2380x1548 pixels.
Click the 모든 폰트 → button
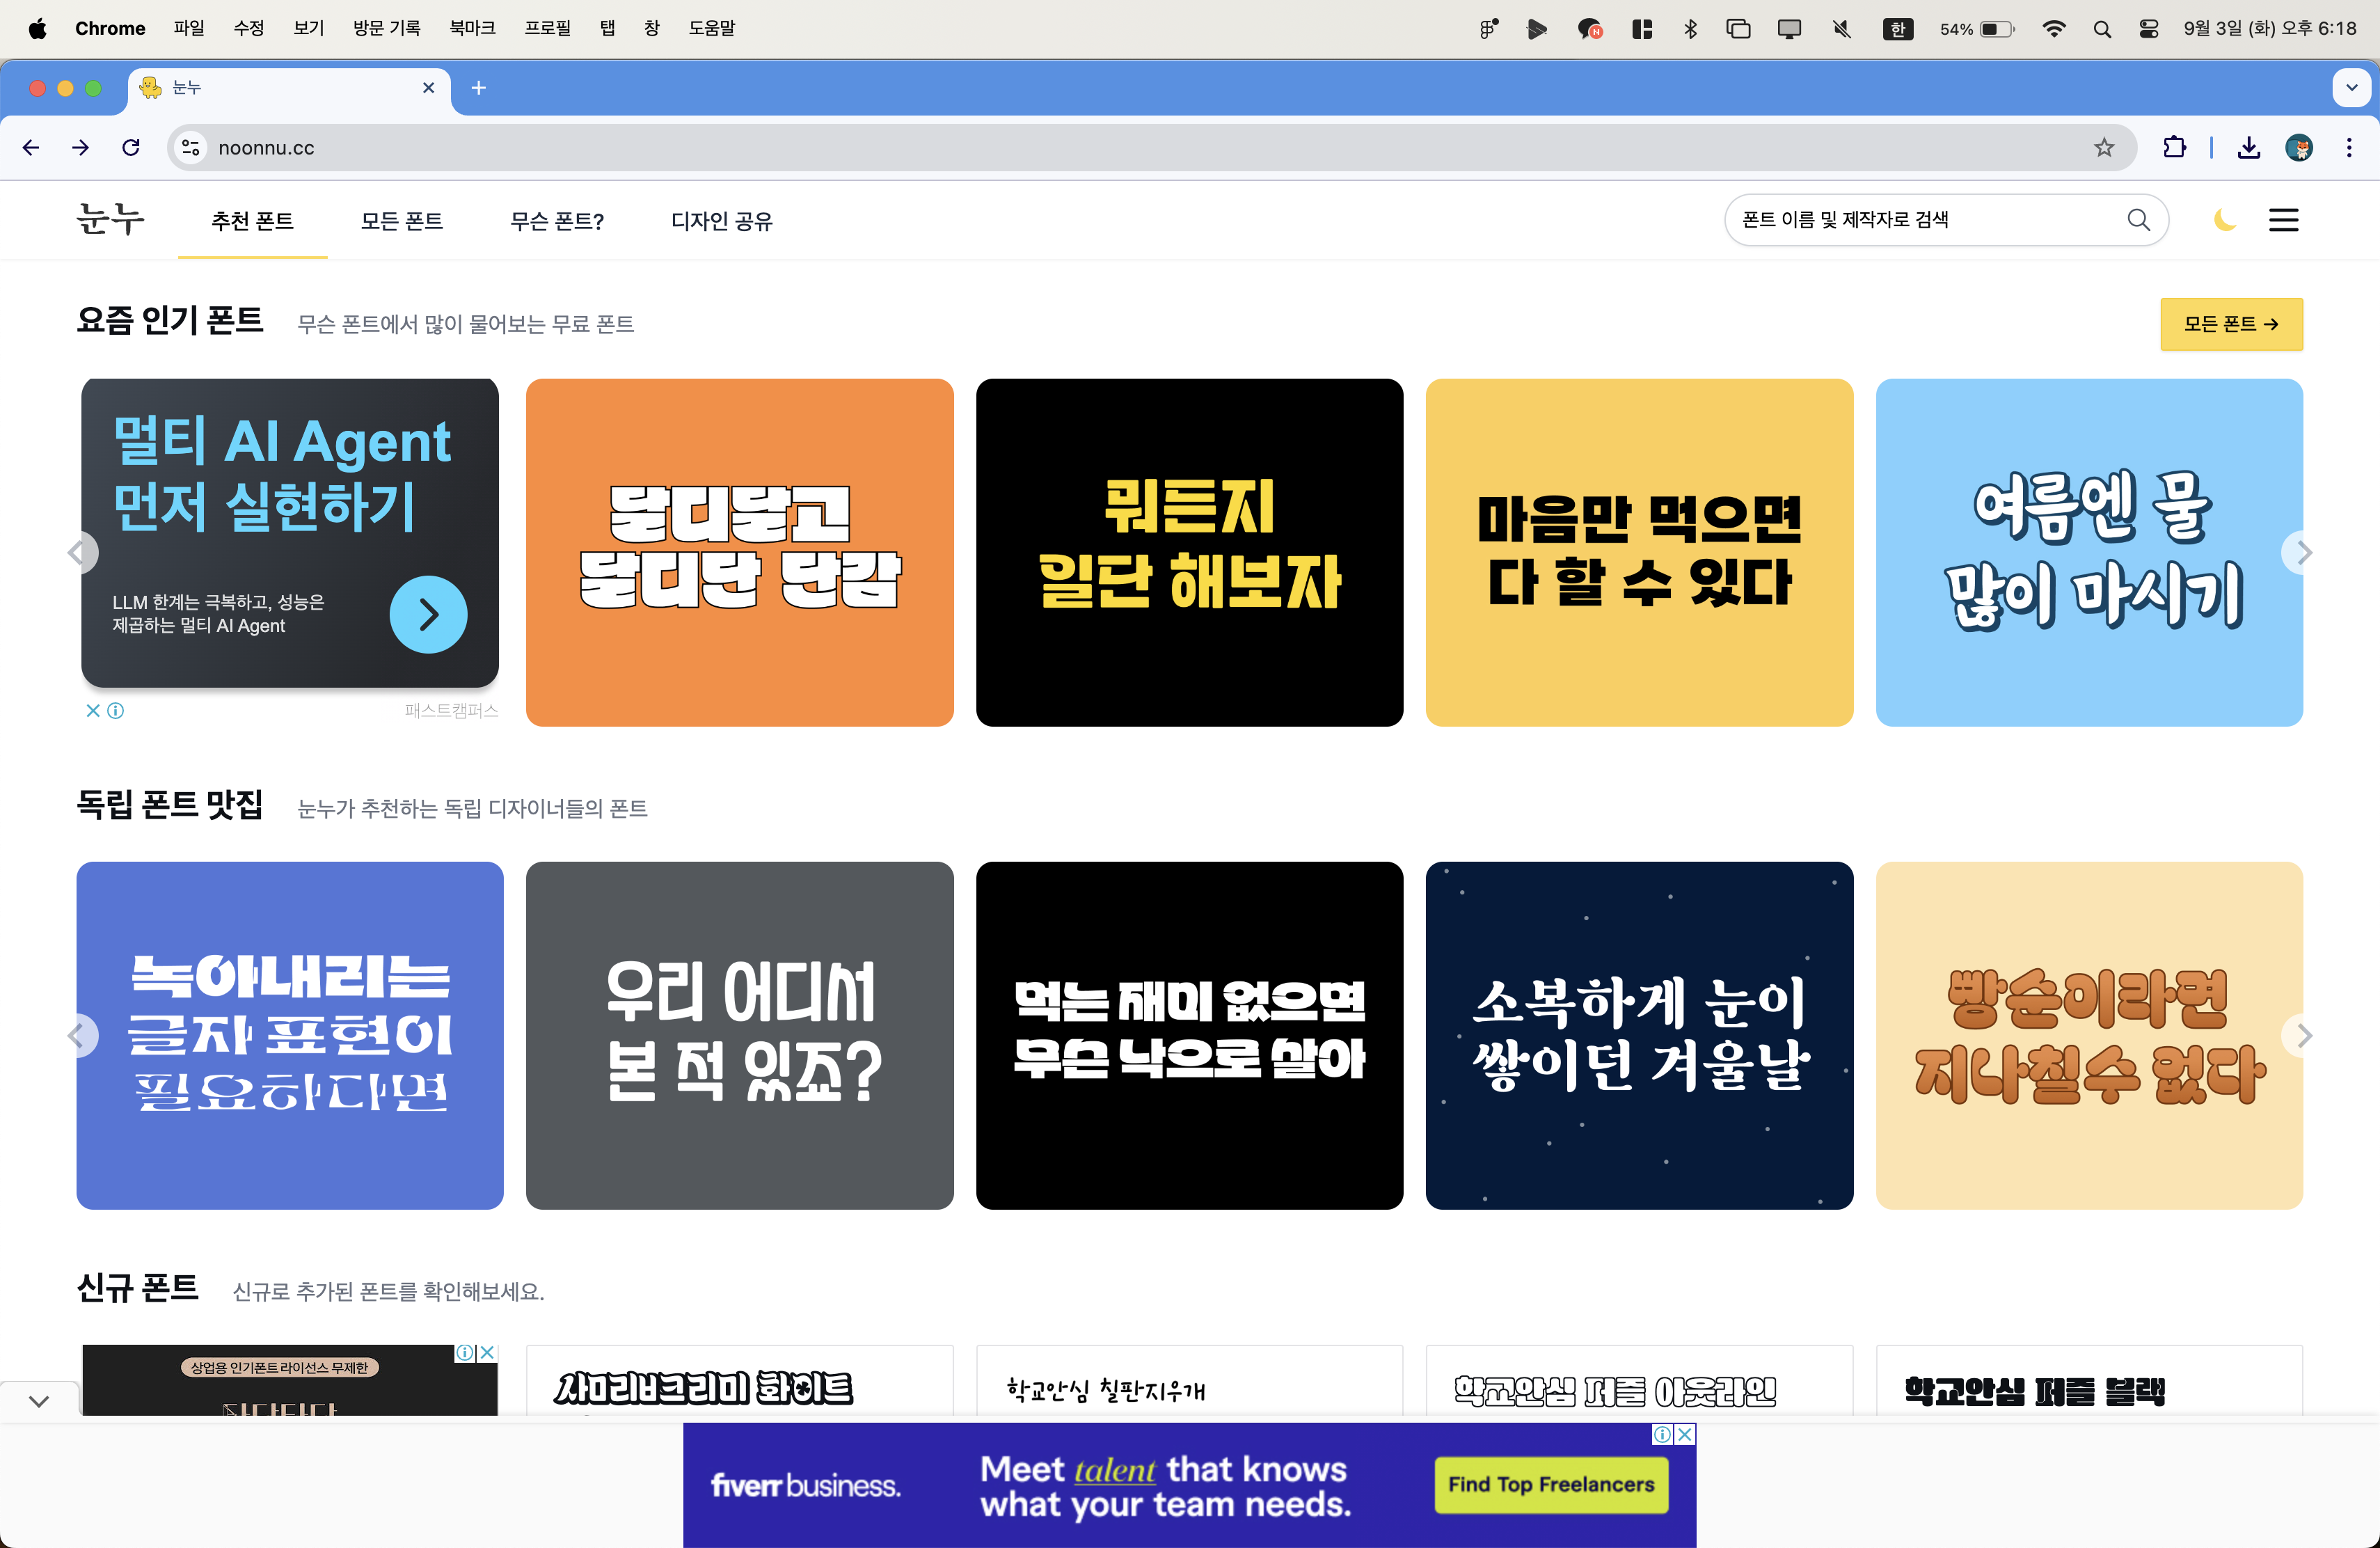2230,324
